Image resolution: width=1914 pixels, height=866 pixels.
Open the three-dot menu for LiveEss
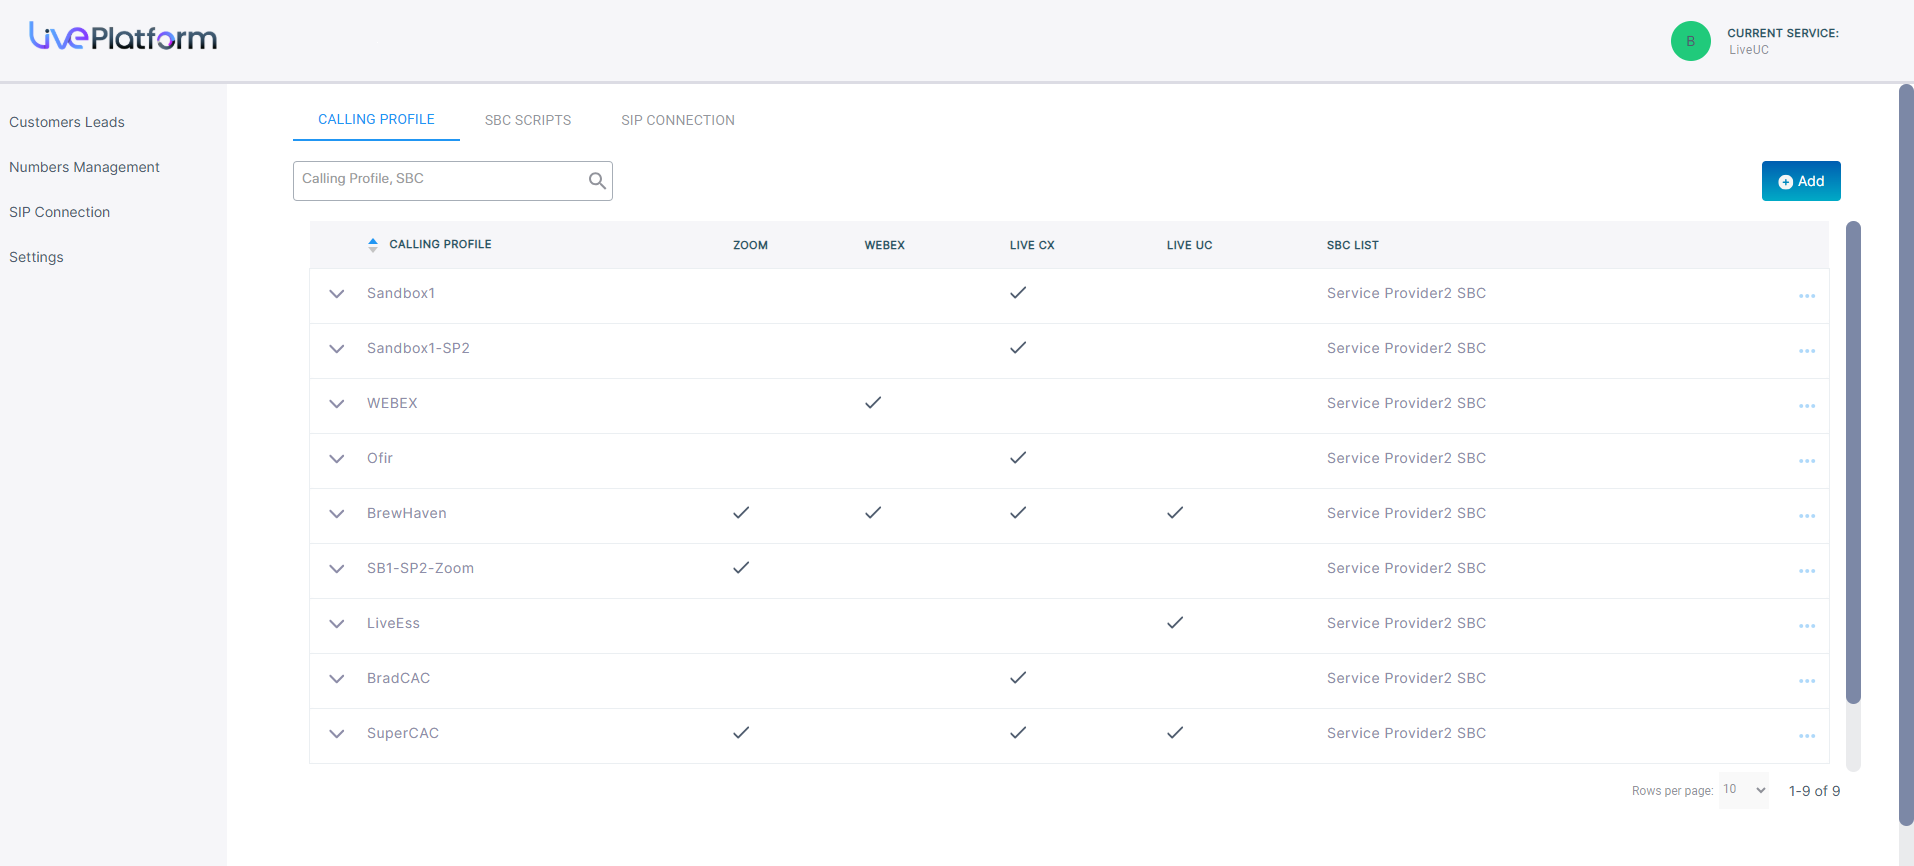(1806, 626)
